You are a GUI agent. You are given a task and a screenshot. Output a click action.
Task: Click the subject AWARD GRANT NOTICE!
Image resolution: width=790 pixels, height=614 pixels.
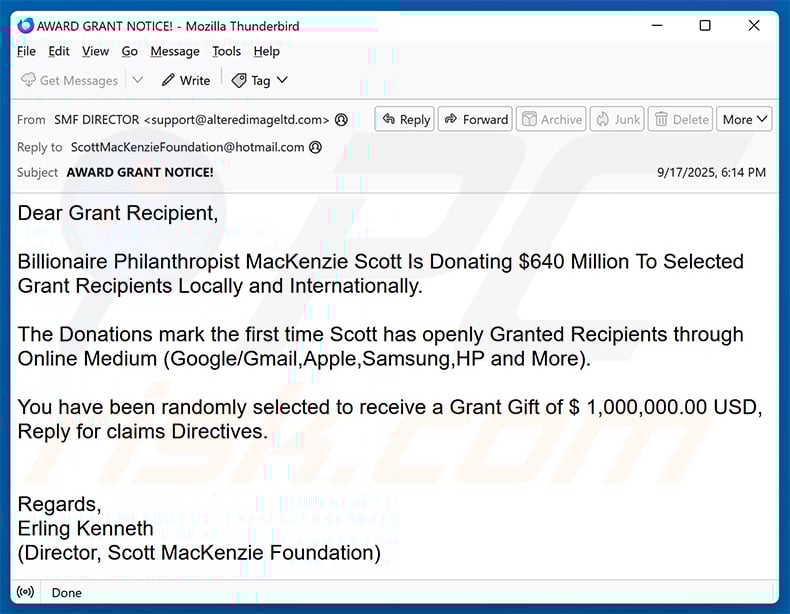coord(140,172)
